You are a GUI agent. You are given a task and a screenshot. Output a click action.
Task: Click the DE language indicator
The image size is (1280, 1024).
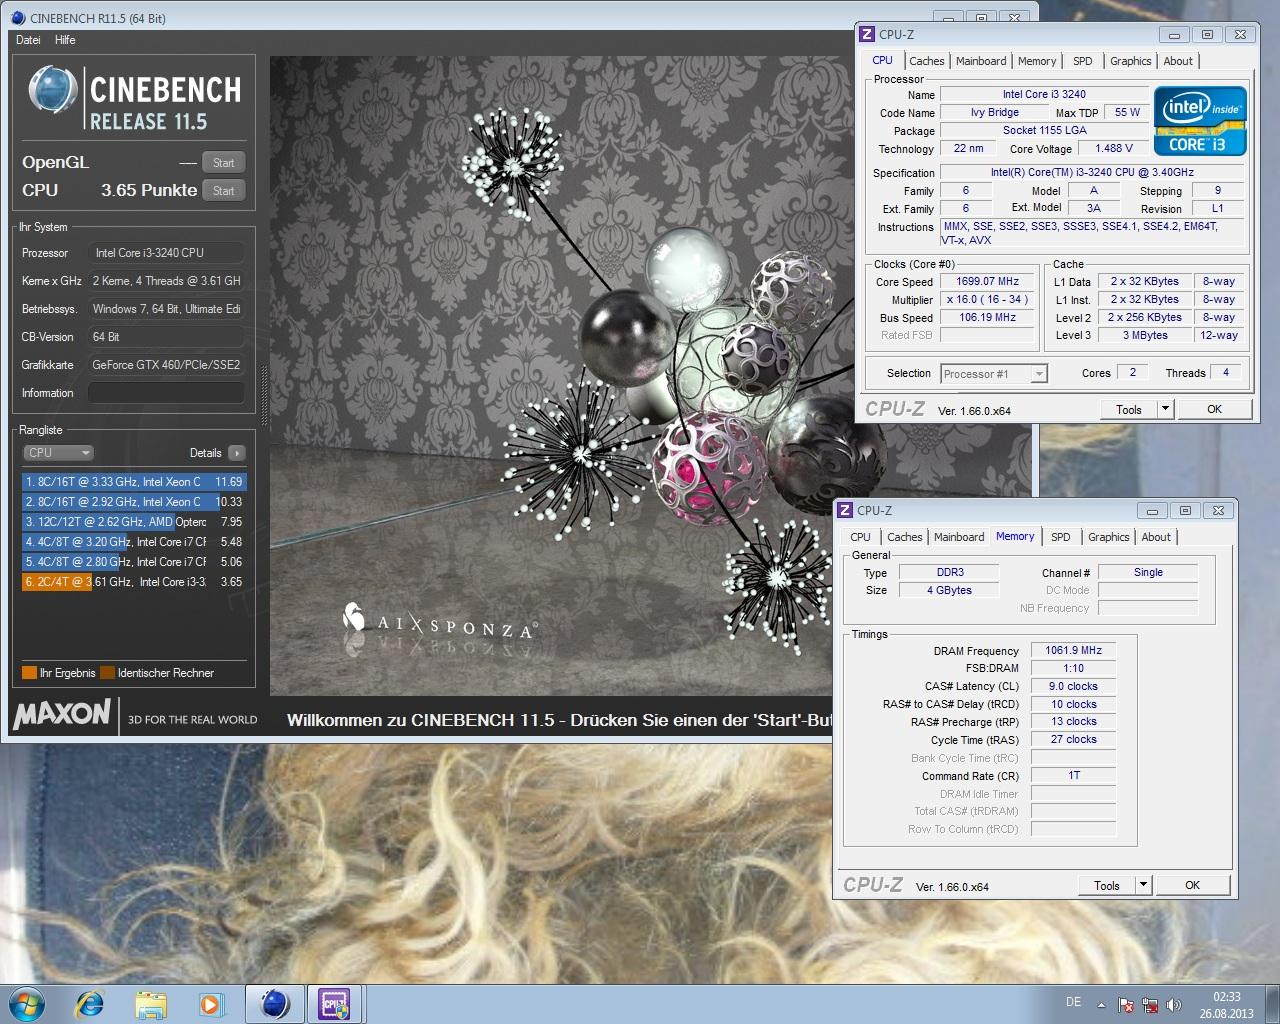[1073, 1002]
